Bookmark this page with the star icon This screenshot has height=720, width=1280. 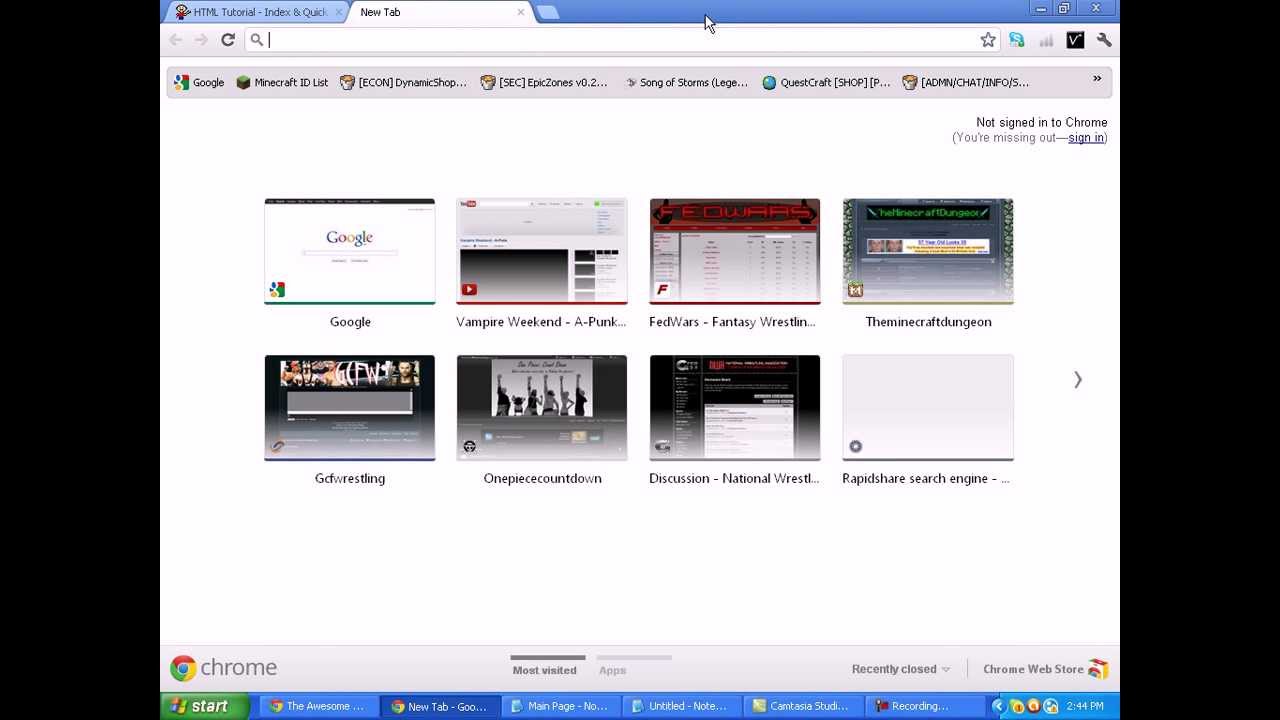[988, 40]
